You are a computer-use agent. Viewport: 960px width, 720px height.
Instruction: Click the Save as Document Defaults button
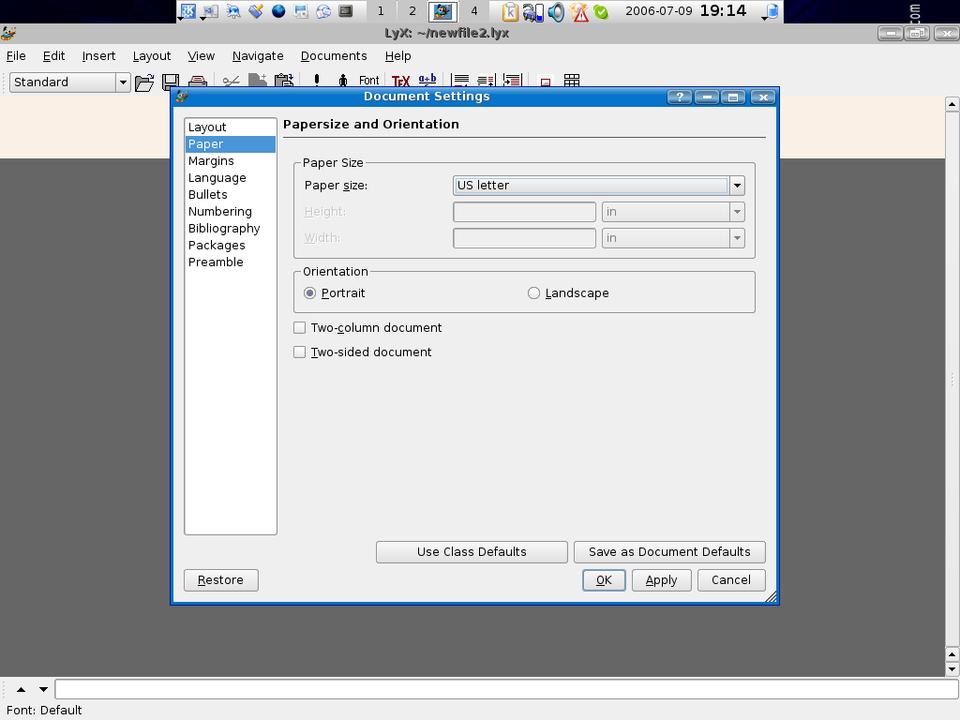(x=669, y=552)
